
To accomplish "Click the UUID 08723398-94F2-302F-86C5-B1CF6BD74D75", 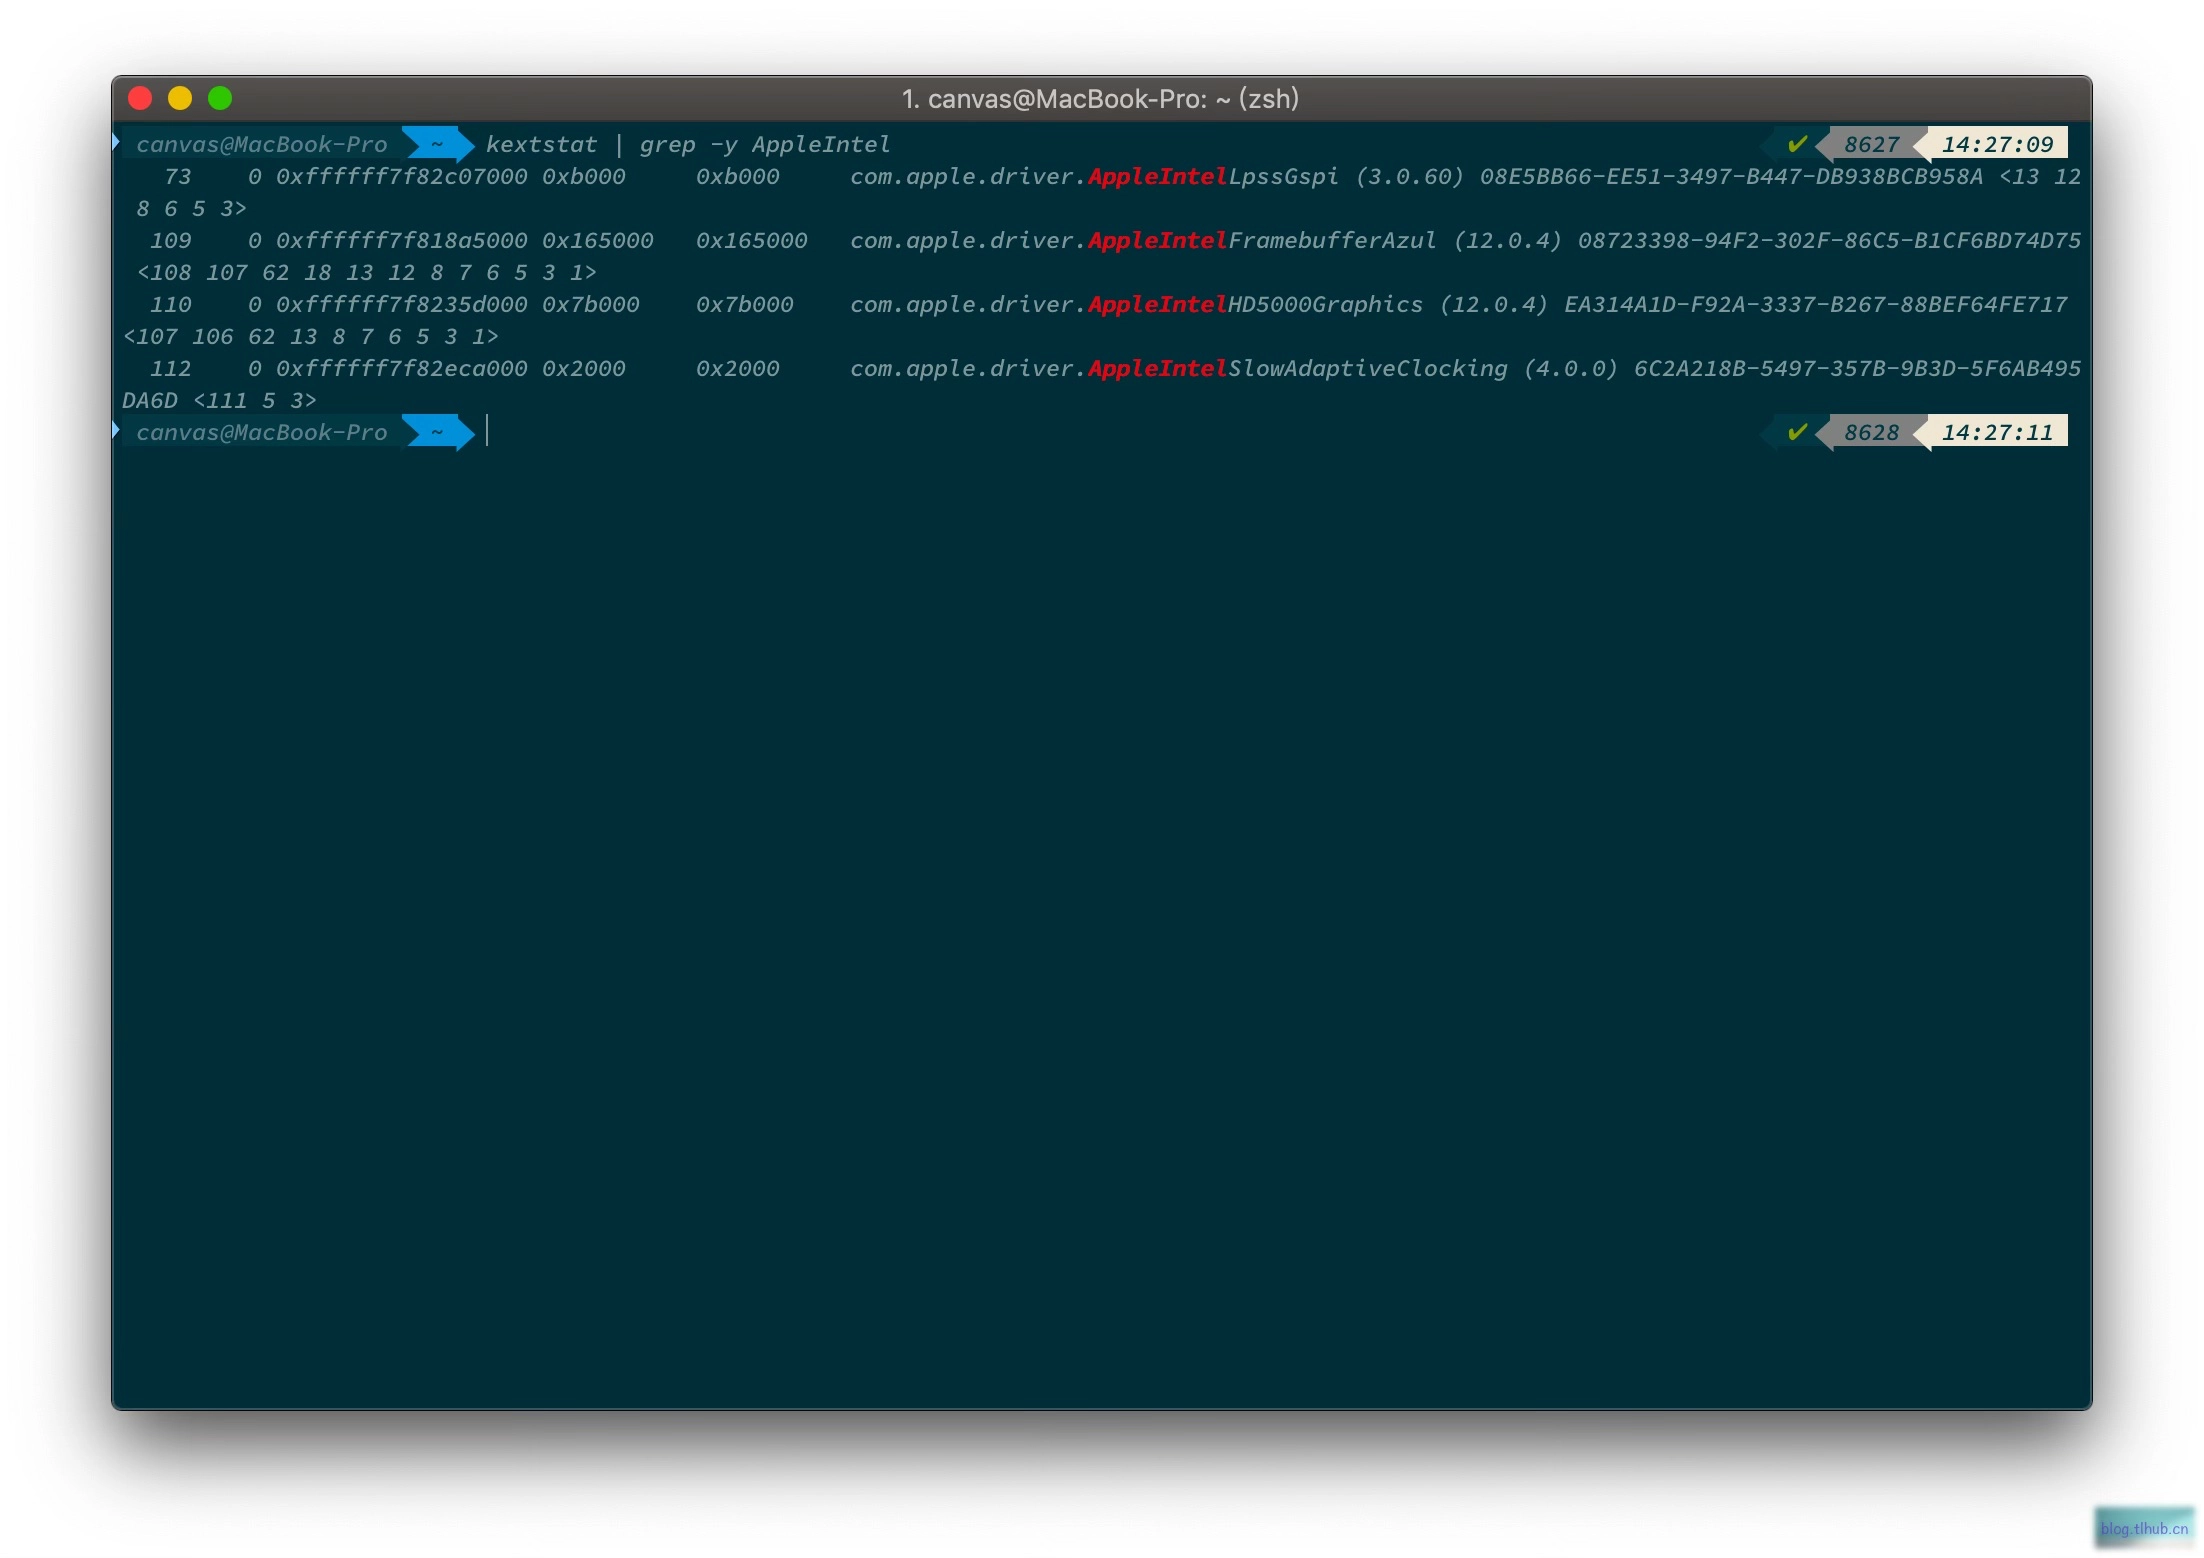I will point(1829,241).
